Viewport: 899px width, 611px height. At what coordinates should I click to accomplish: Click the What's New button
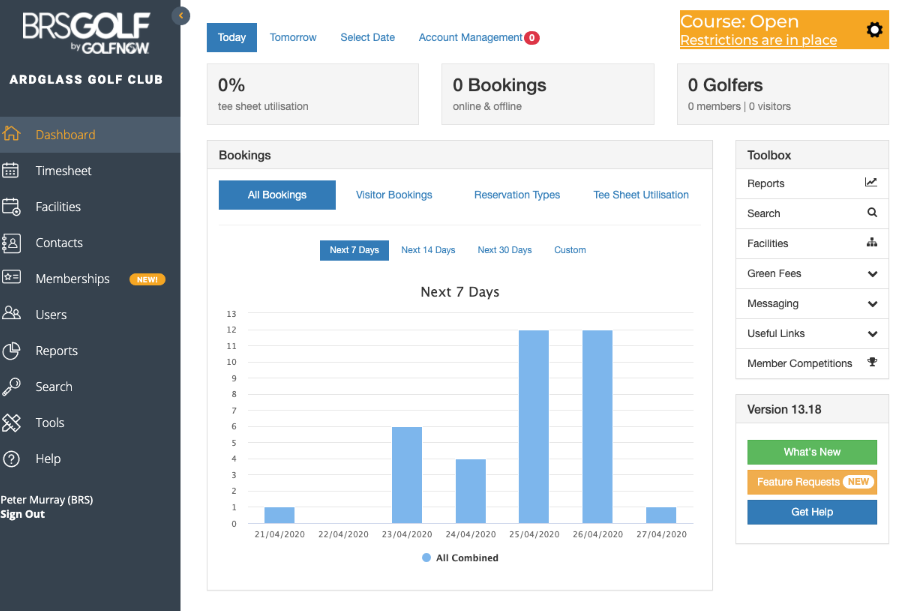[x=812, y=452]
